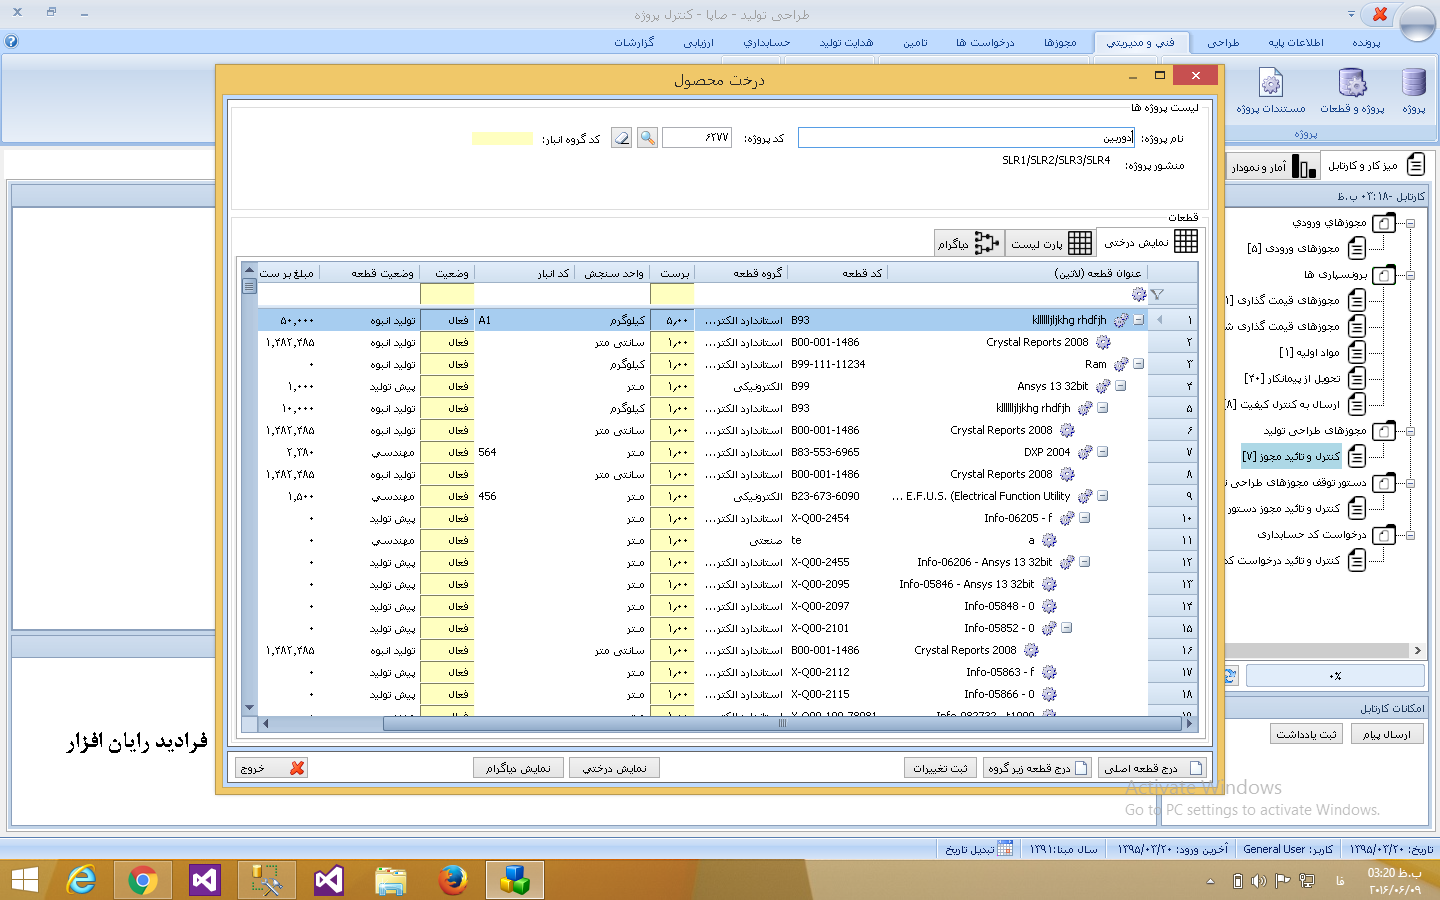
Task: Collapse the Ansys 13 32bit row 4 node
Action: pyautogui.click(x=1120, y=386)
